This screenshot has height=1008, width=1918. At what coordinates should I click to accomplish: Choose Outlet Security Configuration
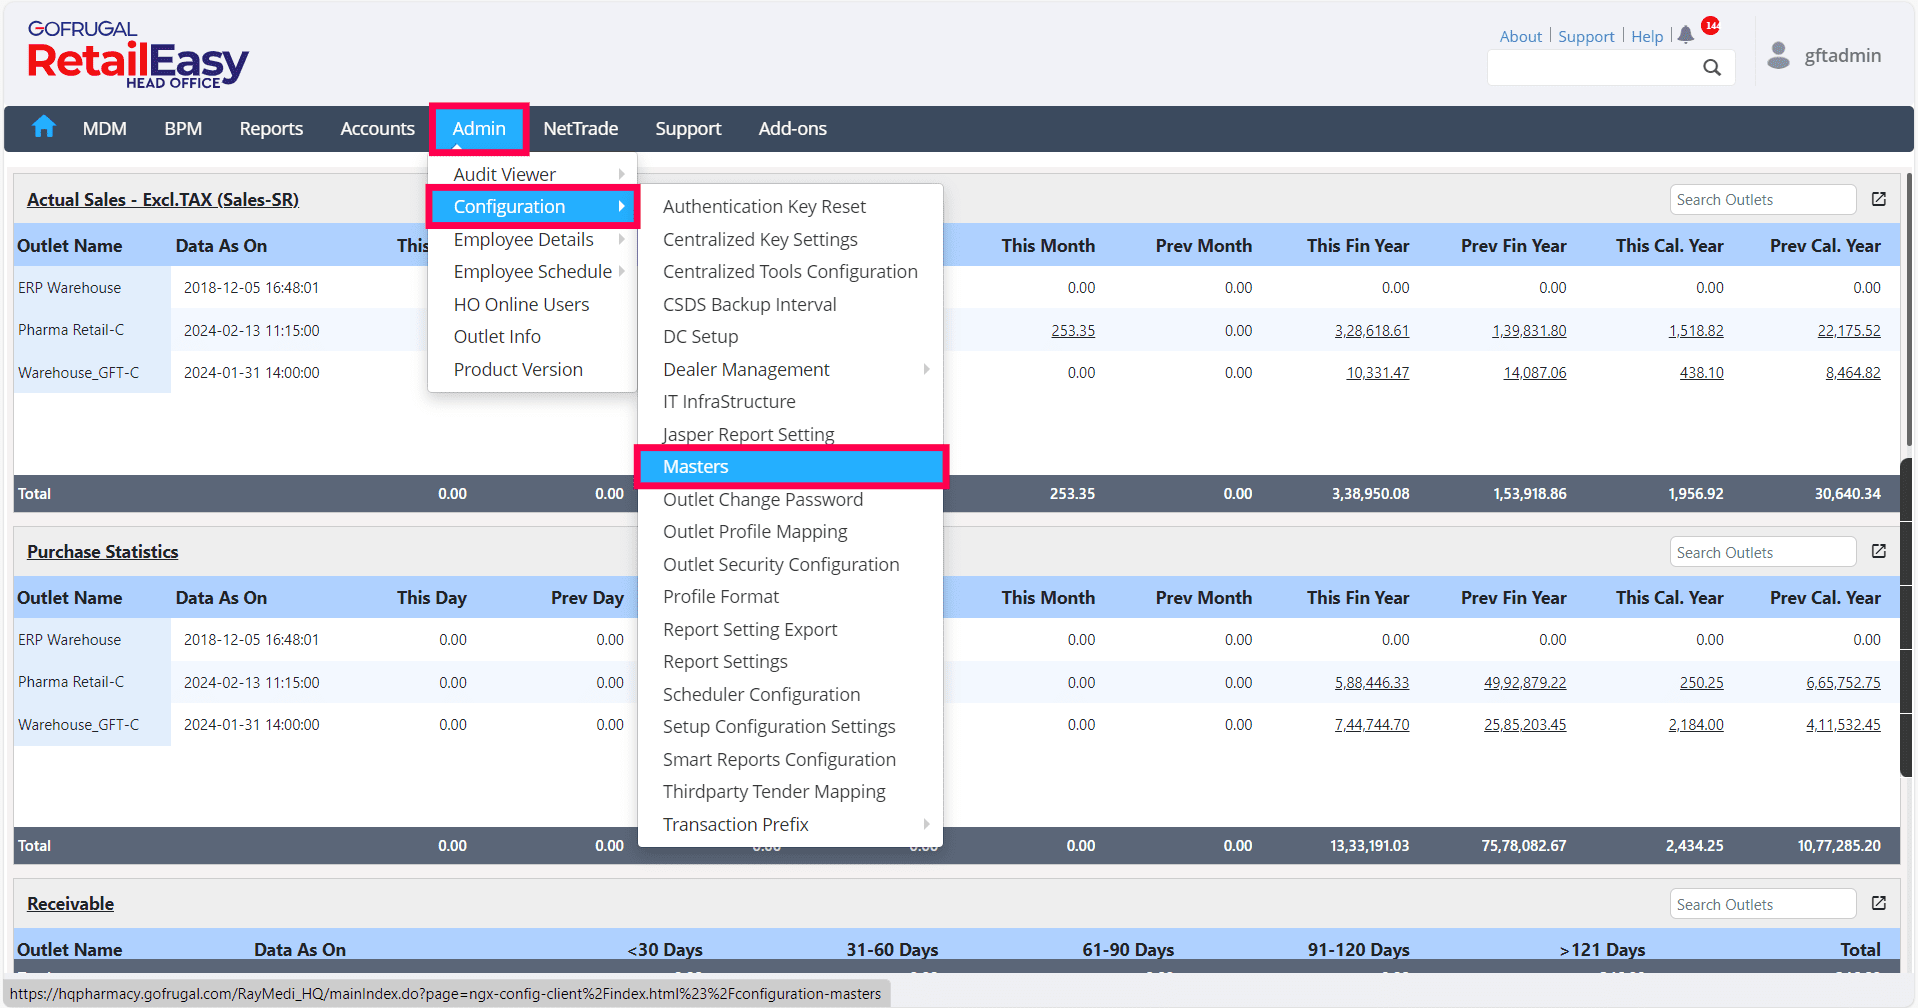pos(781,564)
